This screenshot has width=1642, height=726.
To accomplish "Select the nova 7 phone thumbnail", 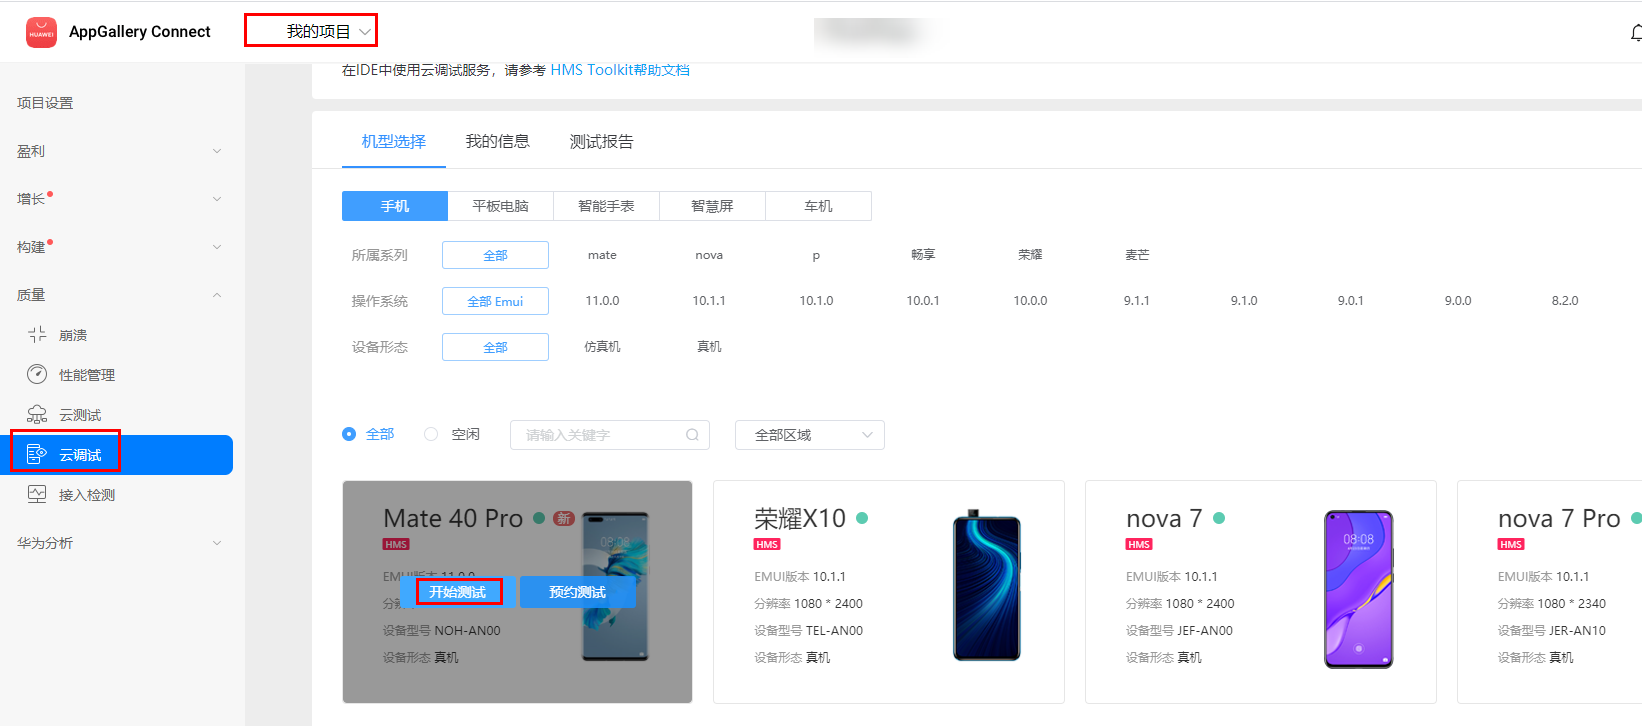I will coord(1358,589).
